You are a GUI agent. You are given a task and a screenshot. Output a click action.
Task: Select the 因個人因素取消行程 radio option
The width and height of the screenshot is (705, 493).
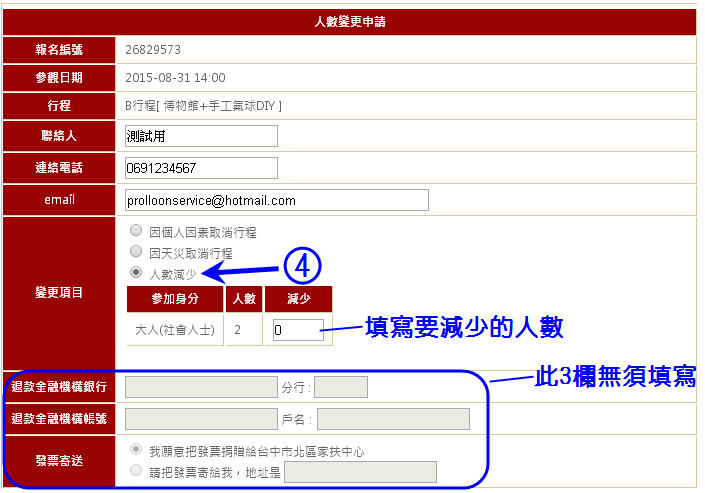(x=136, y=231)
